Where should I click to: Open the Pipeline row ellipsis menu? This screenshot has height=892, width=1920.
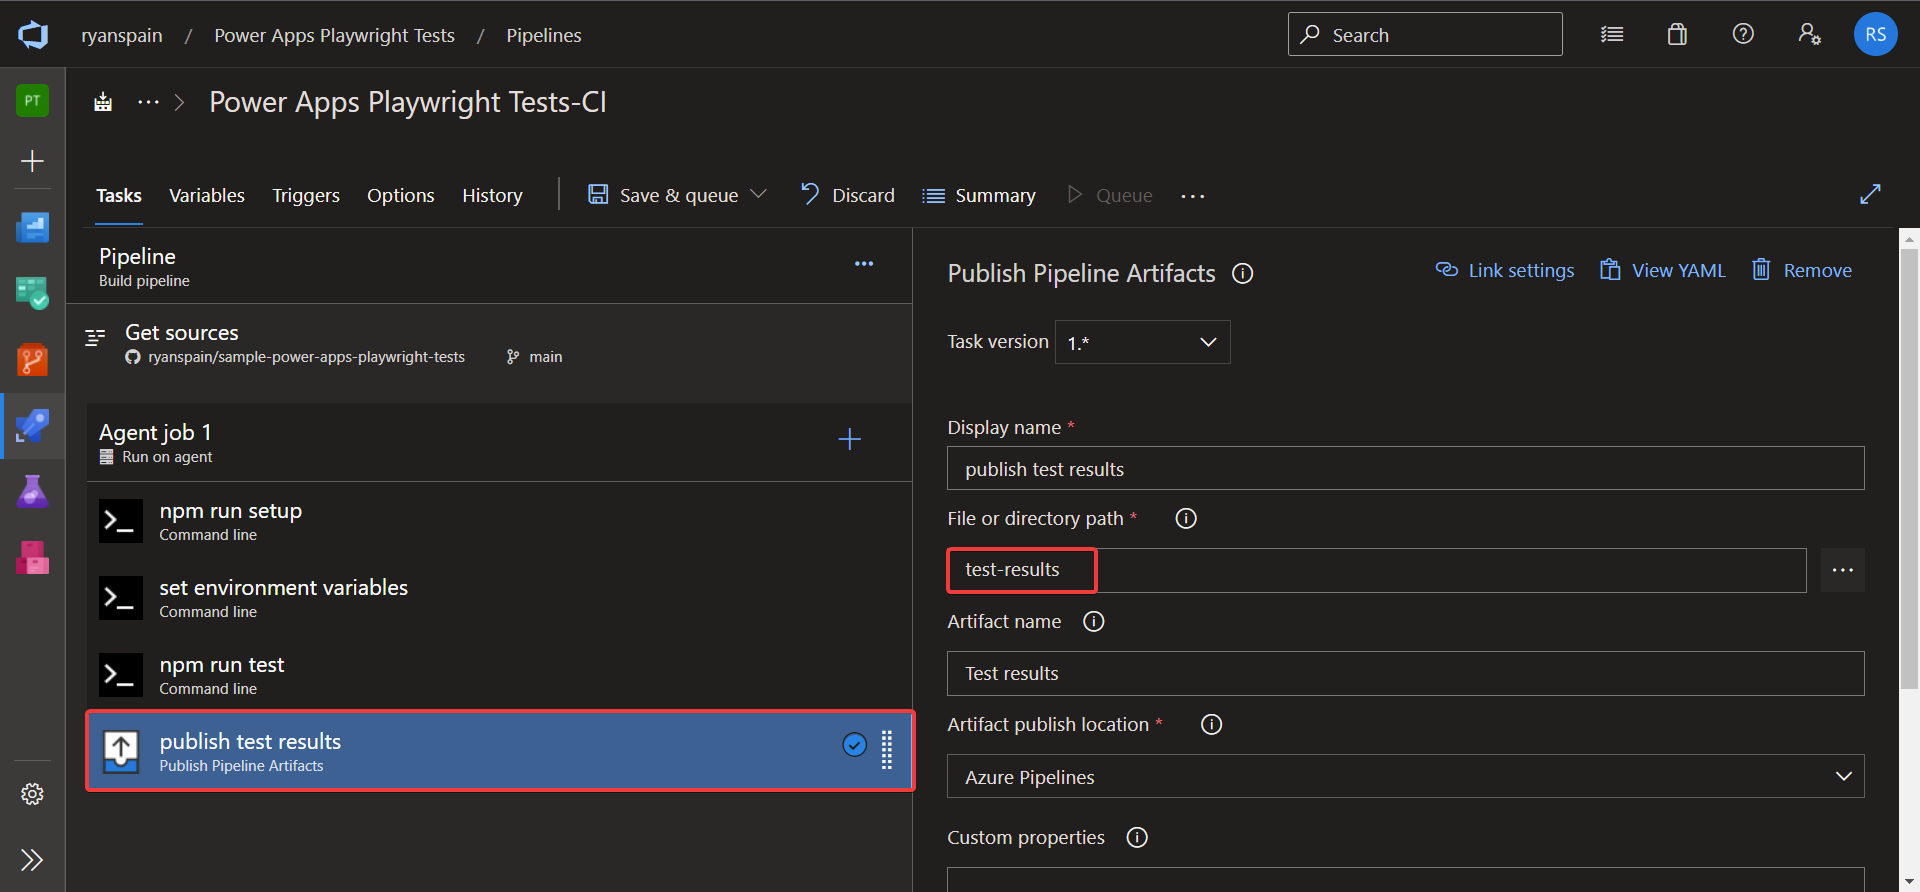864,264
